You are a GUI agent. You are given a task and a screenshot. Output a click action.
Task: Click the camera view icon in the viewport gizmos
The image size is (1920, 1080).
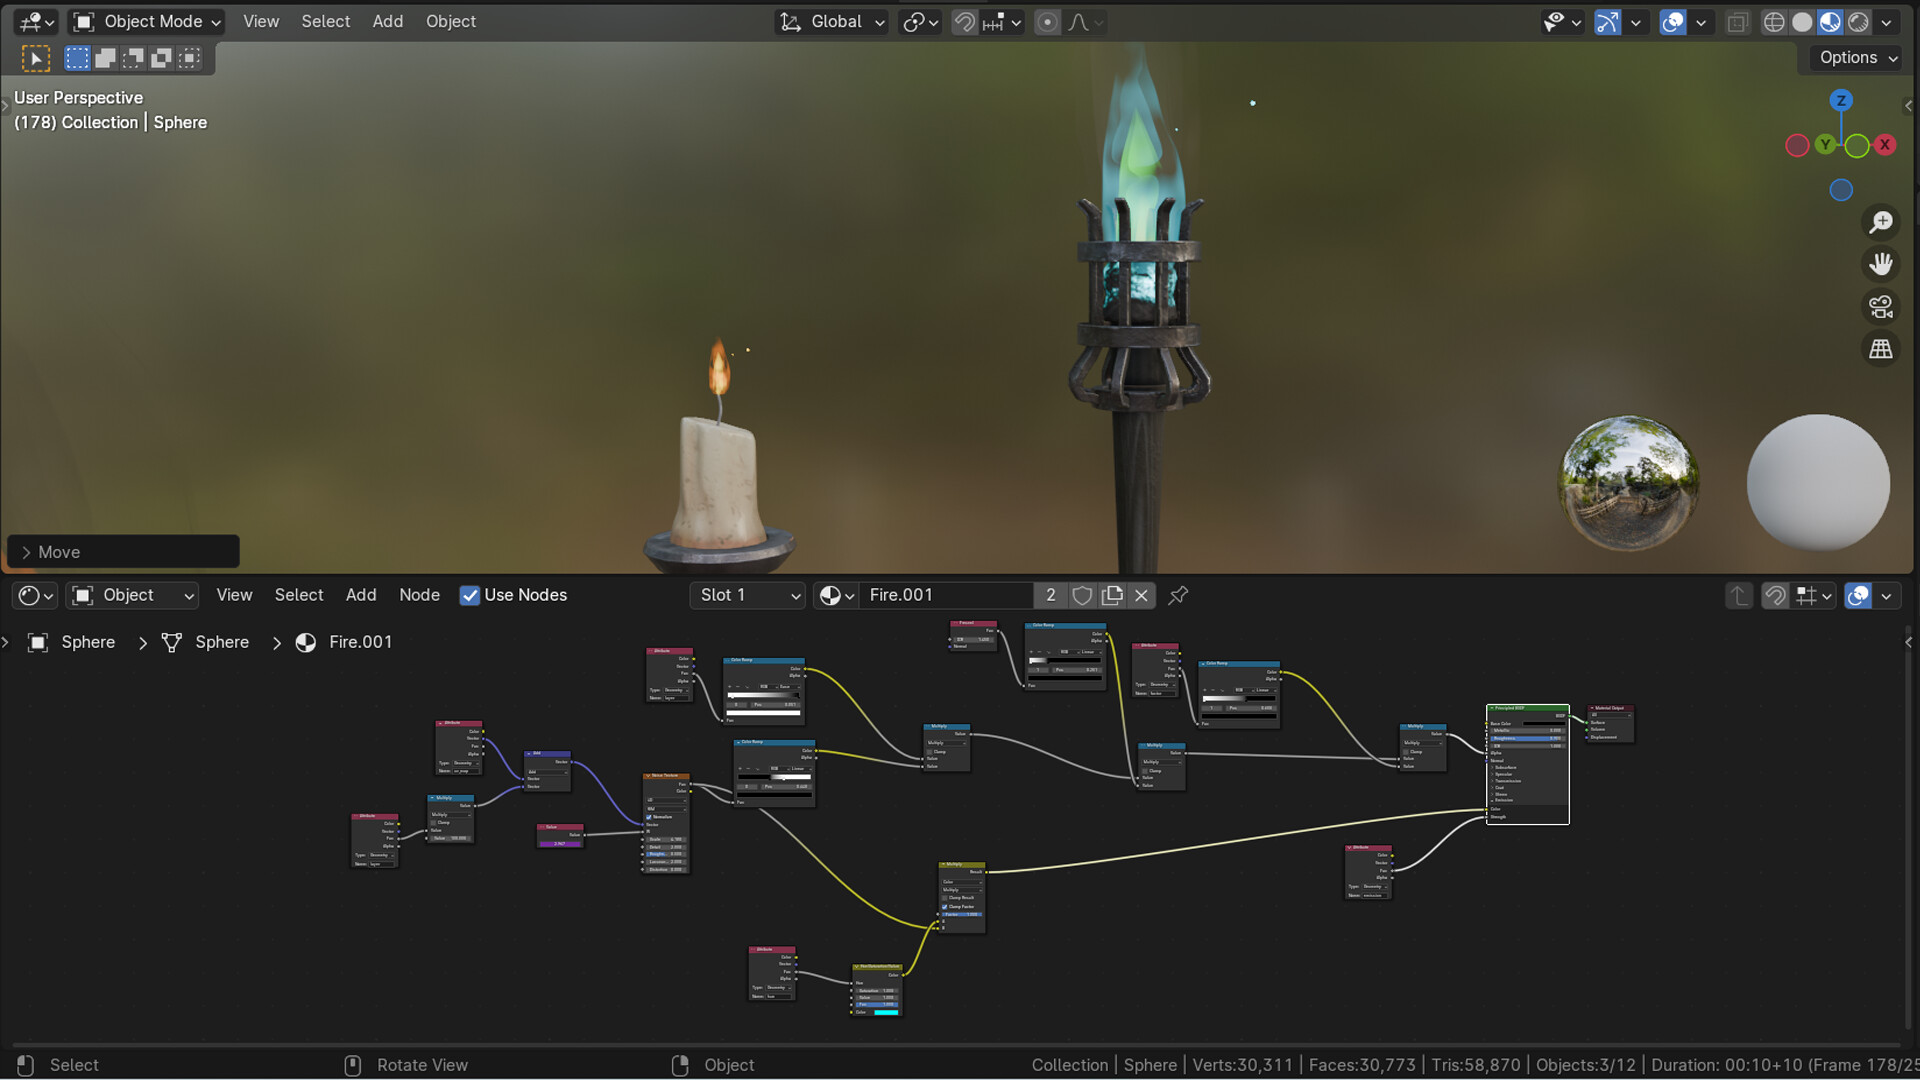pos(1881,307)
